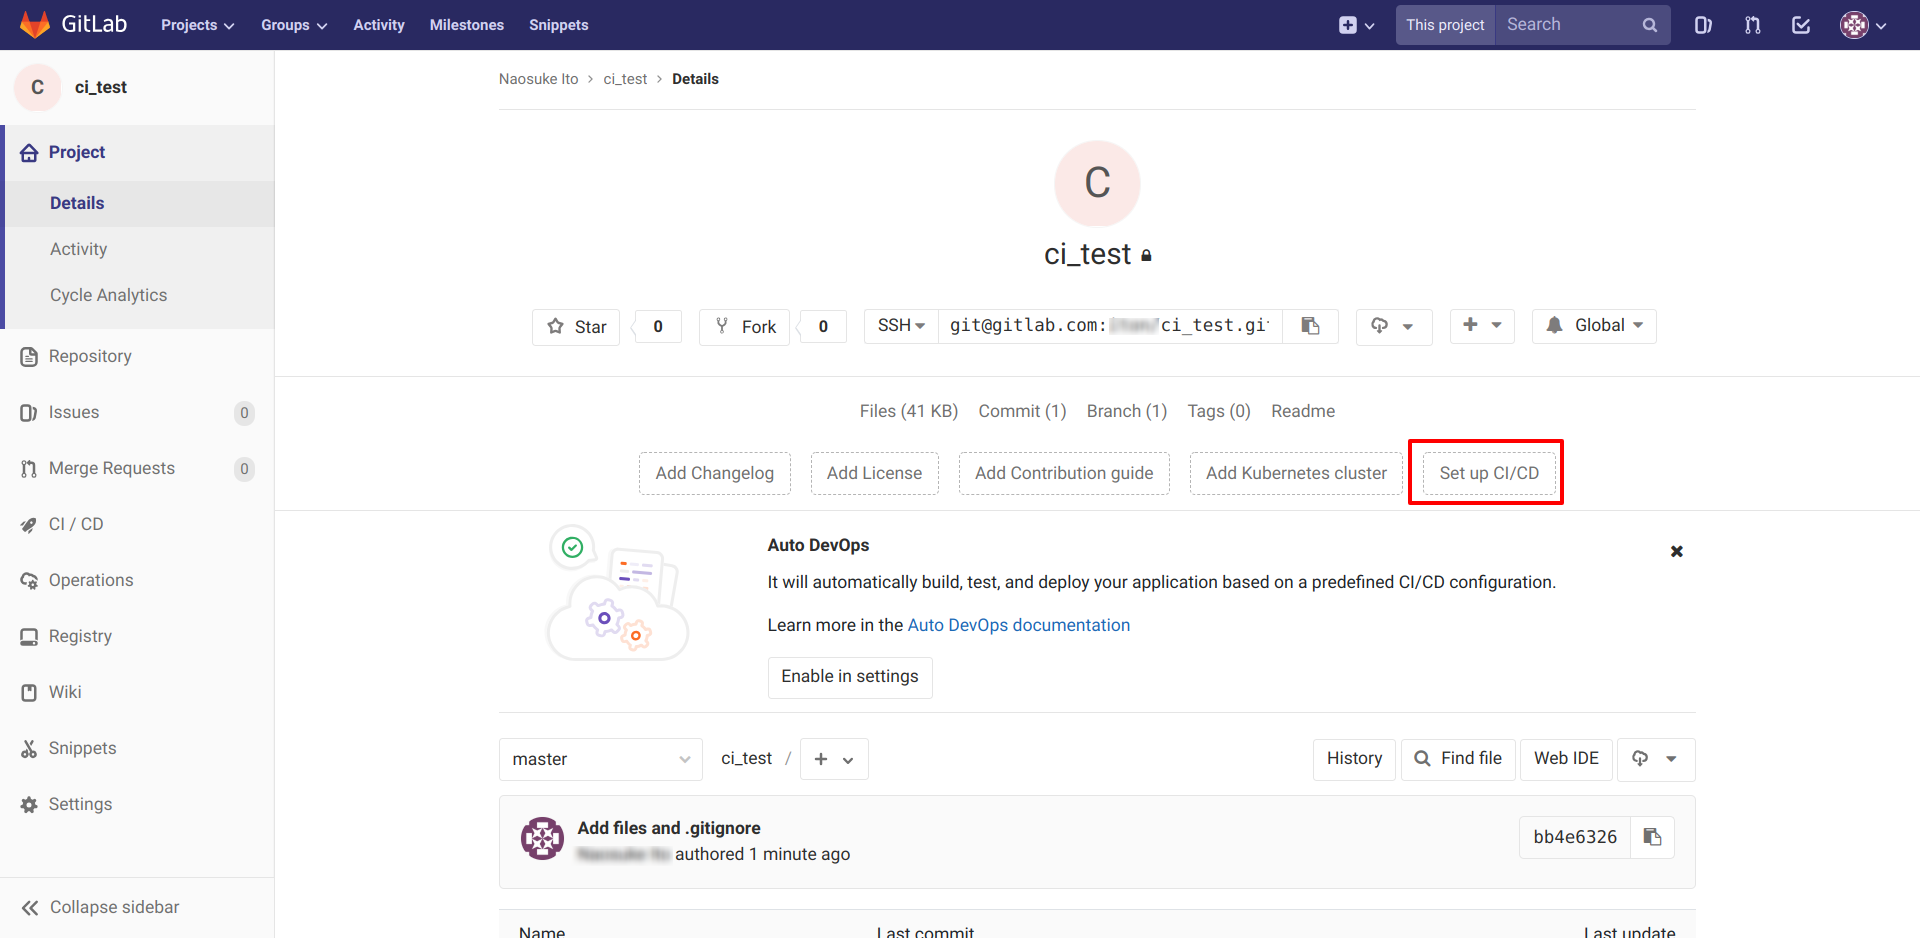The height and width of the screenshot is (938, 1920).
Task: Click Add Contribution guide button
Action: pos(1064,473)
